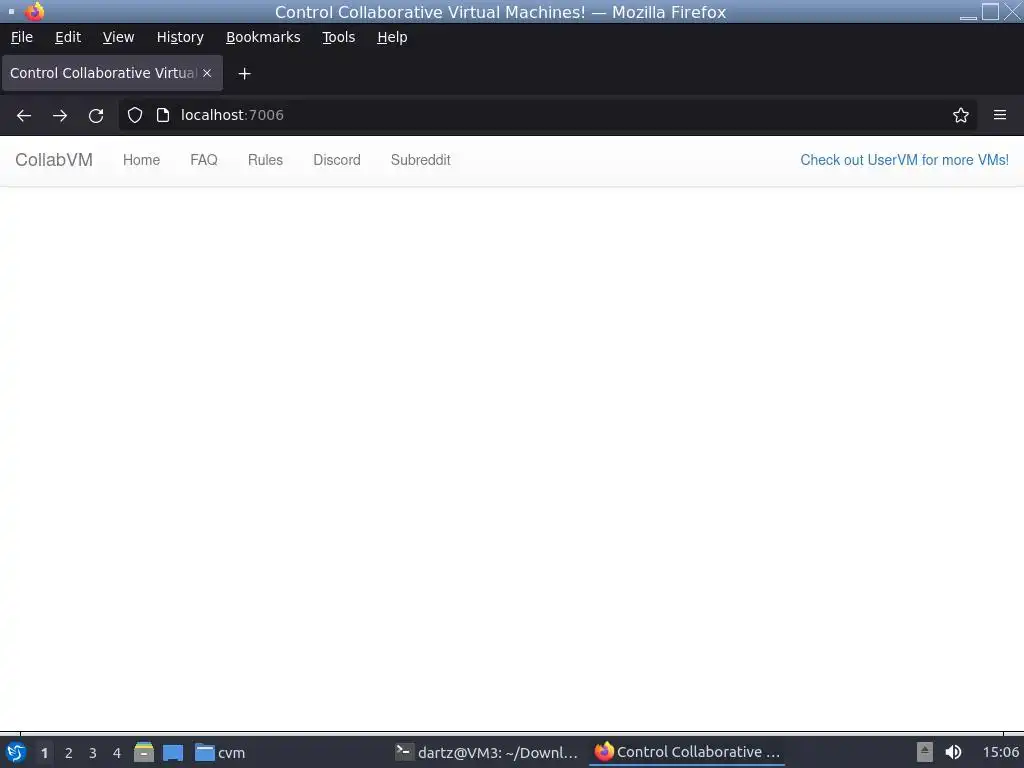
Task: Open the Tools menu
Action: (339, 37)
